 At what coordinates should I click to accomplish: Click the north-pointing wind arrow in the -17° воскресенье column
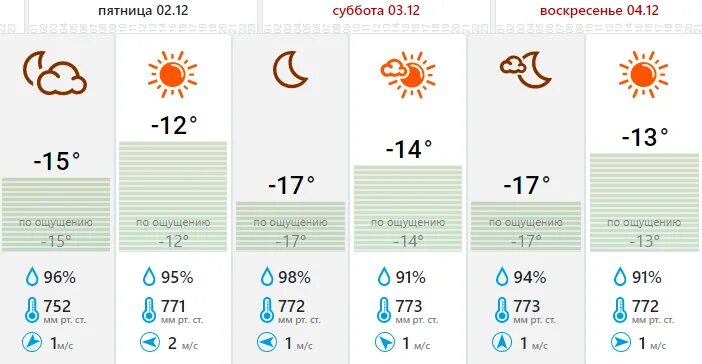click(x=502, y=343)
